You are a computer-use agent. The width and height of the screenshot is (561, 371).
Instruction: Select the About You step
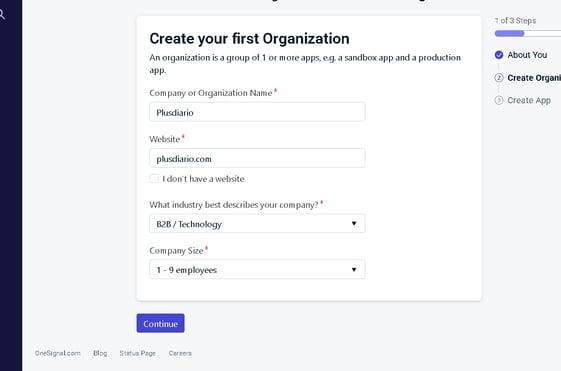(x=527, y=55)
